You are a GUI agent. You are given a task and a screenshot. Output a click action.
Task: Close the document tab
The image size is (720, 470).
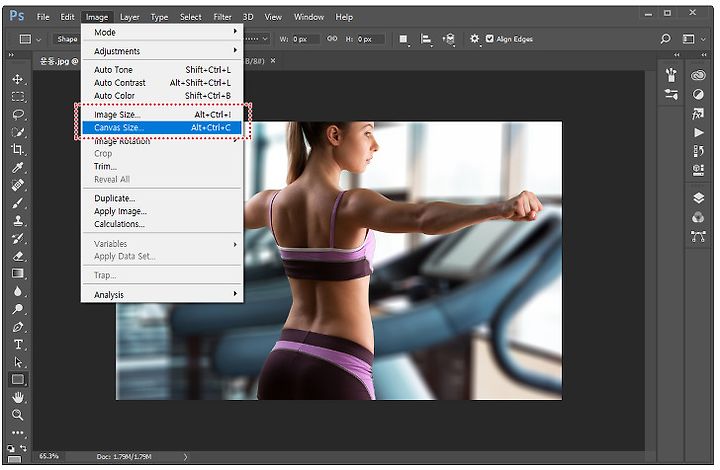pyautogui.click(x=273, y=61)
